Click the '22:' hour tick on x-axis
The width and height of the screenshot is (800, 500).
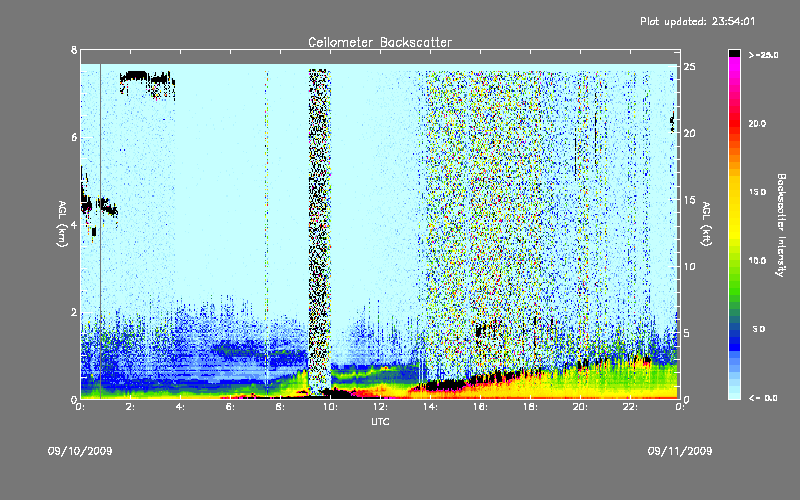(x=630, y=407)
